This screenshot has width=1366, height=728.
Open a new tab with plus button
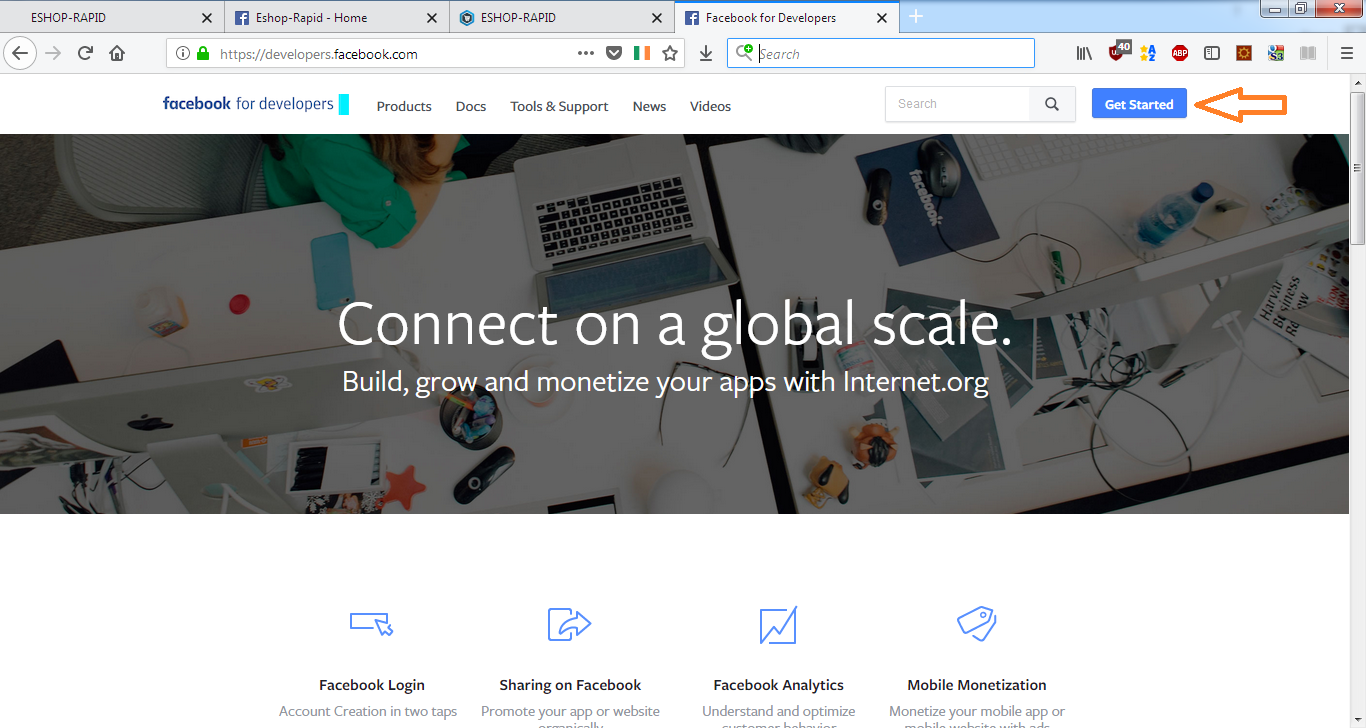[x=916, y=16]
